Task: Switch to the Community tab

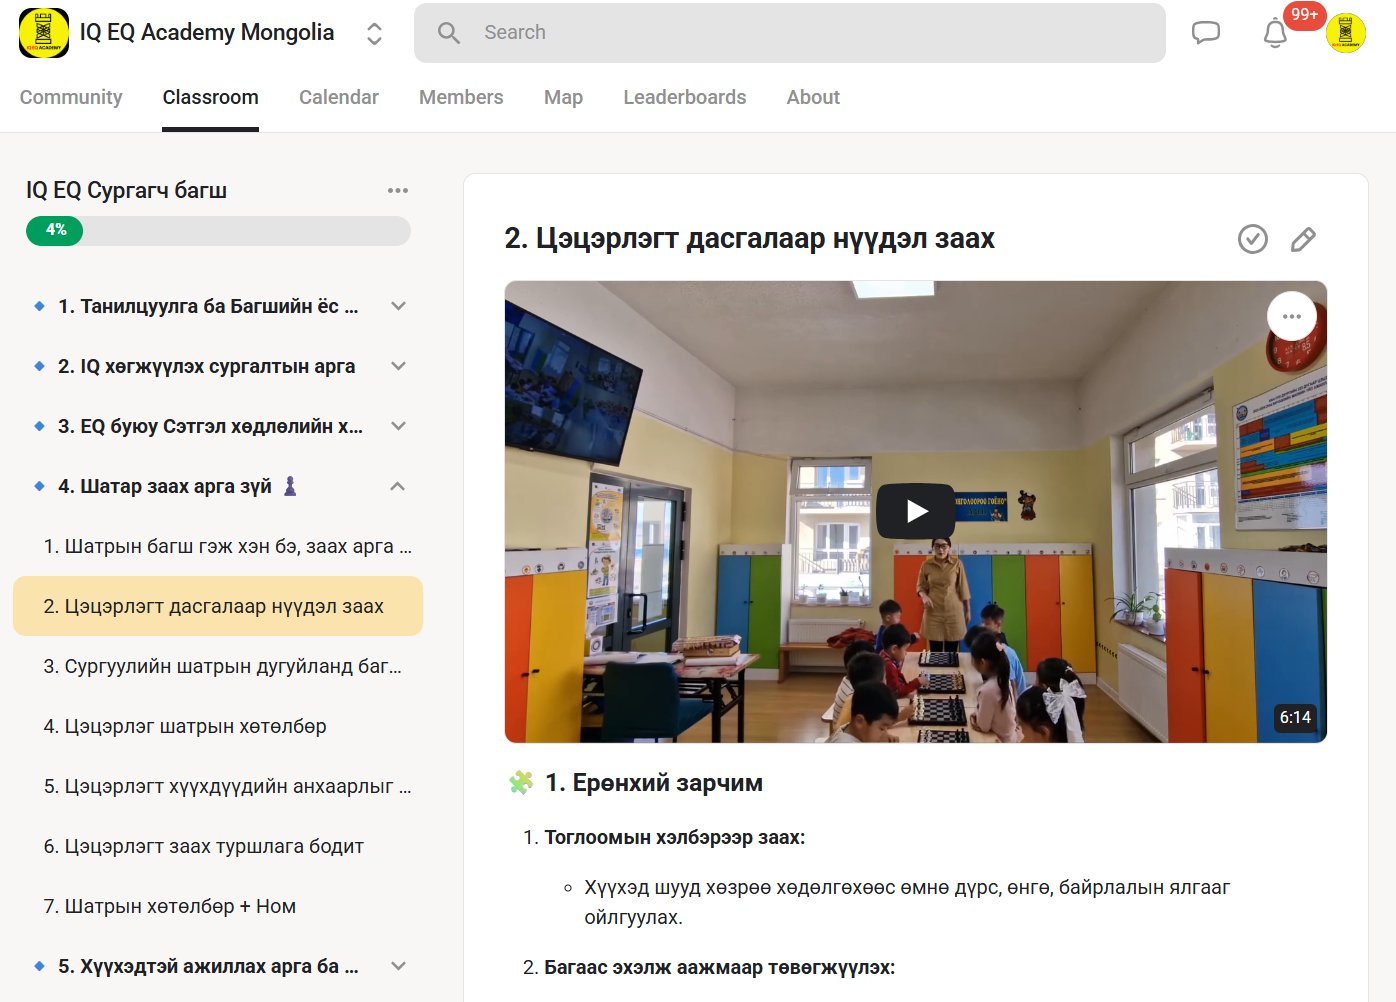Action: (x=71, y=97)
